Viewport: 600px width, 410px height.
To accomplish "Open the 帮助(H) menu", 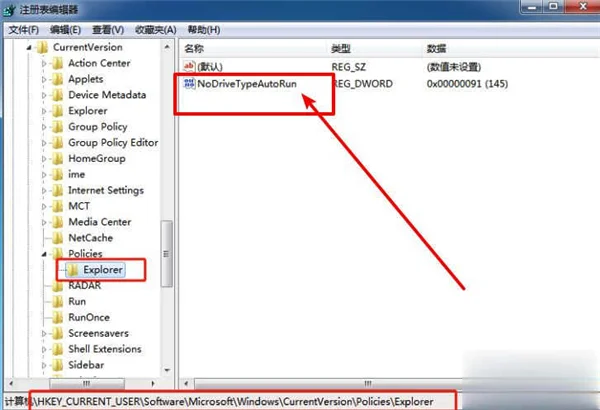I will pyautogui.click(x=204, y=30).
